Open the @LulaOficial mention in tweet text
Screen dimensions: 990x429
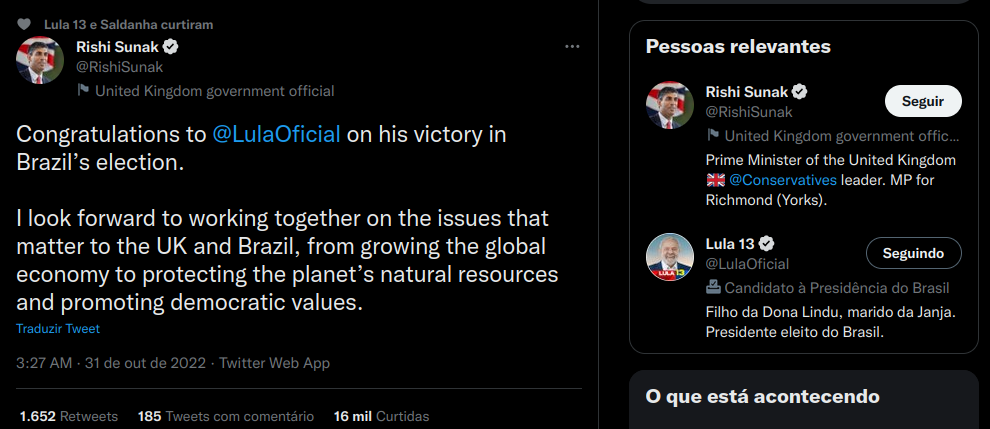277,134
